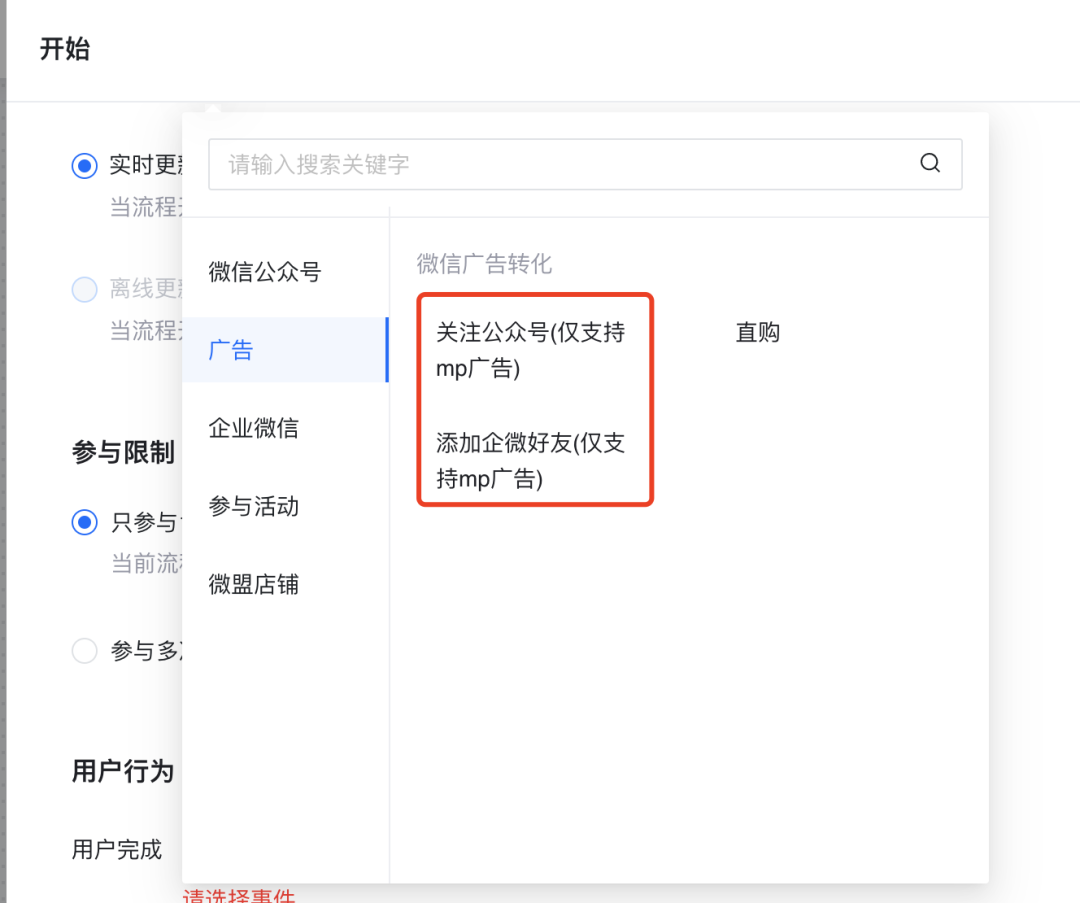Viewport: 1080px width, 903px height.
Task: Choose the 直购 event option
Action: (x=758, y=332)
